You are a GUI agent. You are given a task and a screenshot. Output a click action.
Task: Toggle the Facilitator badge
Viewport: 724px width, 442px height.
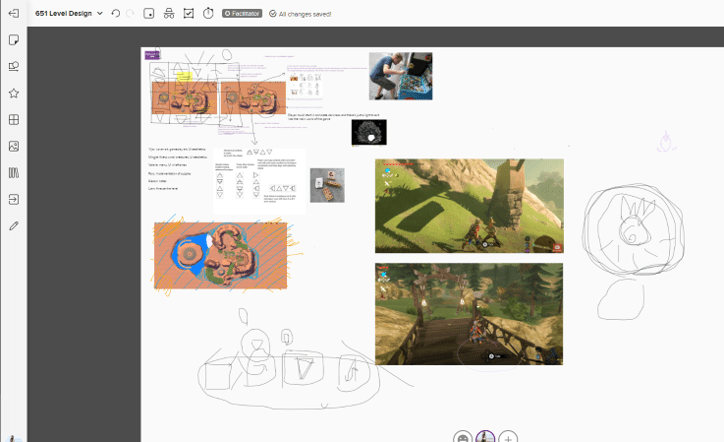(x=241, y=14)
